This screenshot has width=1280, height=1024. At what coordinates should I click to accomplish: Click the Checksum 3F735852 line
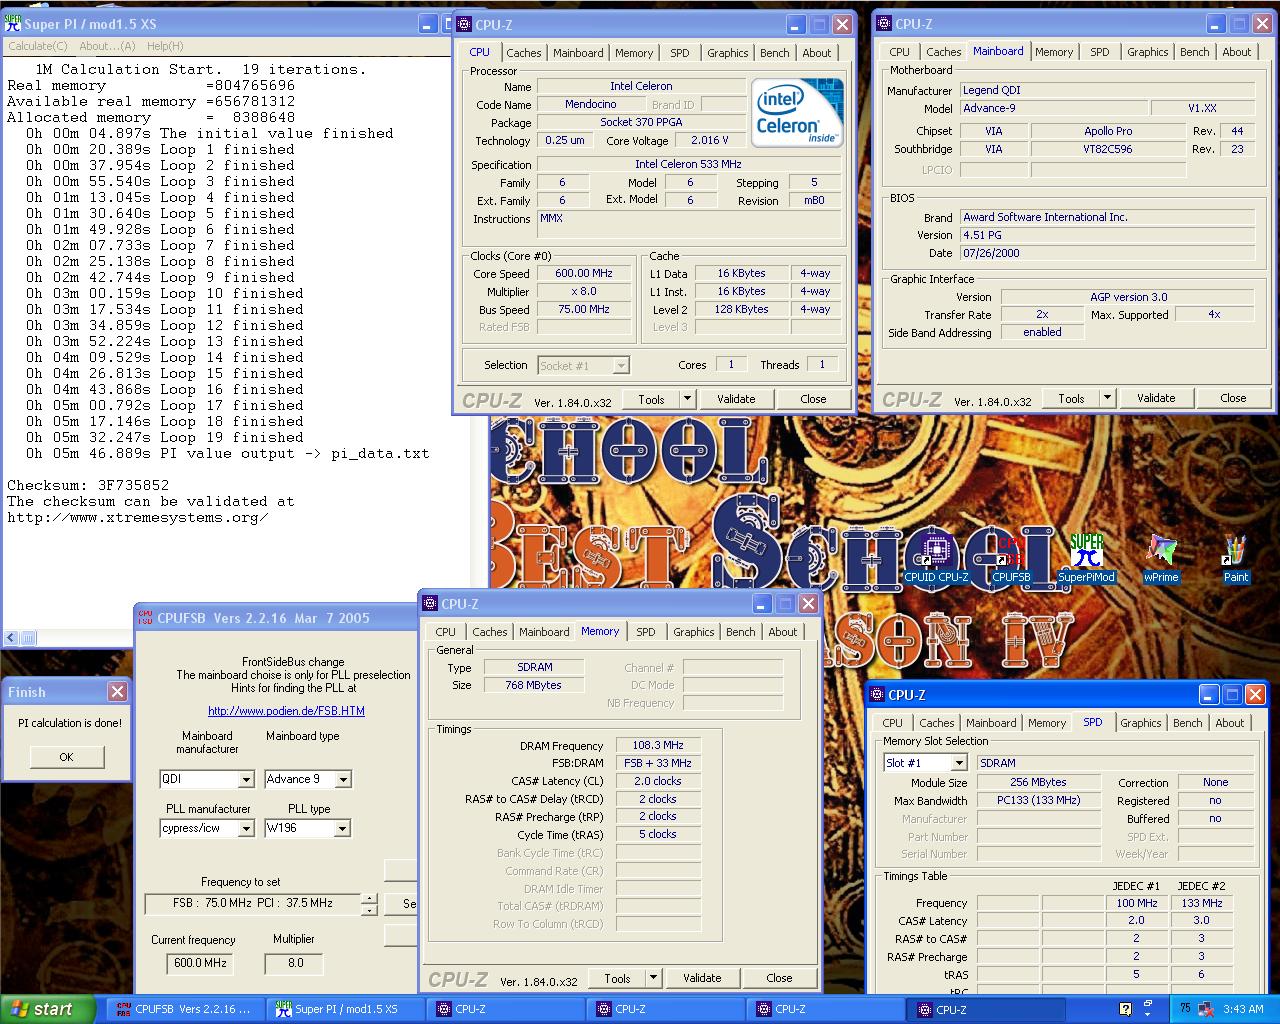pyautogui.click(x=88, y=486)
